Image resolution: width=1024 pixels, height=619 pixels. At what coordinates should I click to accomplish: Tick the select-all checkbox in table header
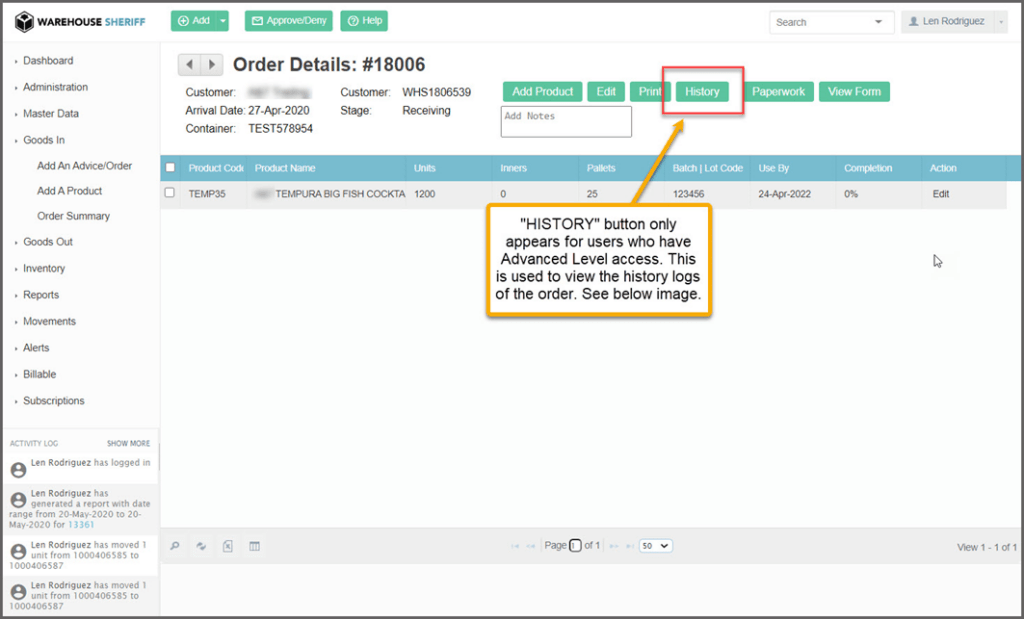point(170,168)
